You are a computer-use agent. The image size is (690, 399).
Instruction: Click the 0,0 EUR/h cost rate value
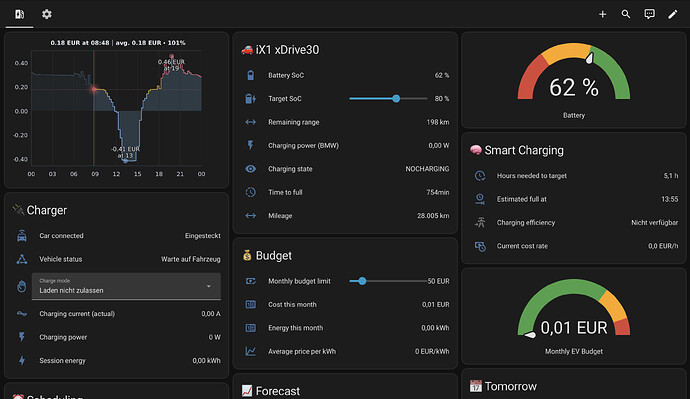(663, 246)
